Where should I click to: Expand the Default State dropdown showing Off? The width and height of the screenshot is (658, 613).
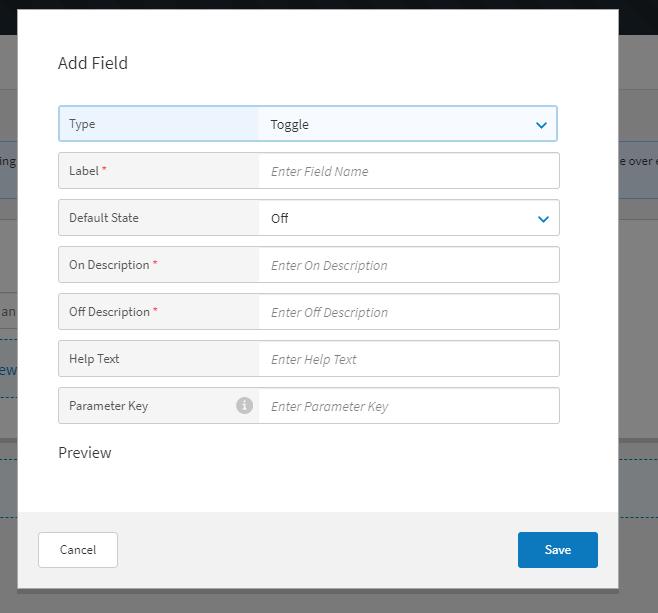tap(400, 218)
